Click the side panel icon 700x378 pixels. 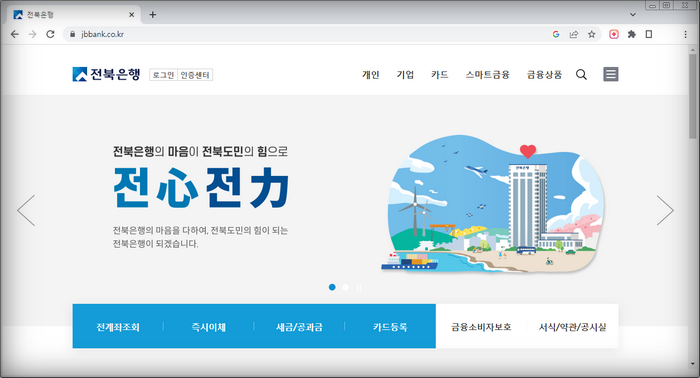649,34
